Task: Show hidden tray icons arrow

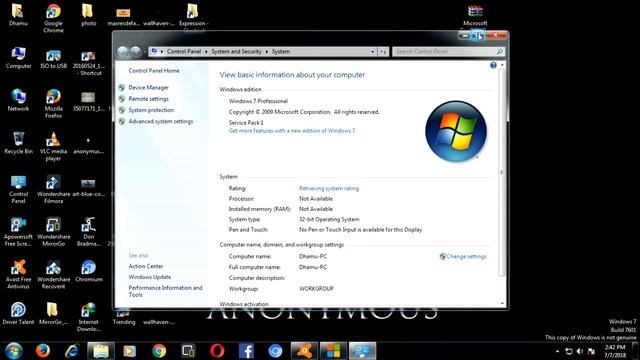Action: point(557,351)
